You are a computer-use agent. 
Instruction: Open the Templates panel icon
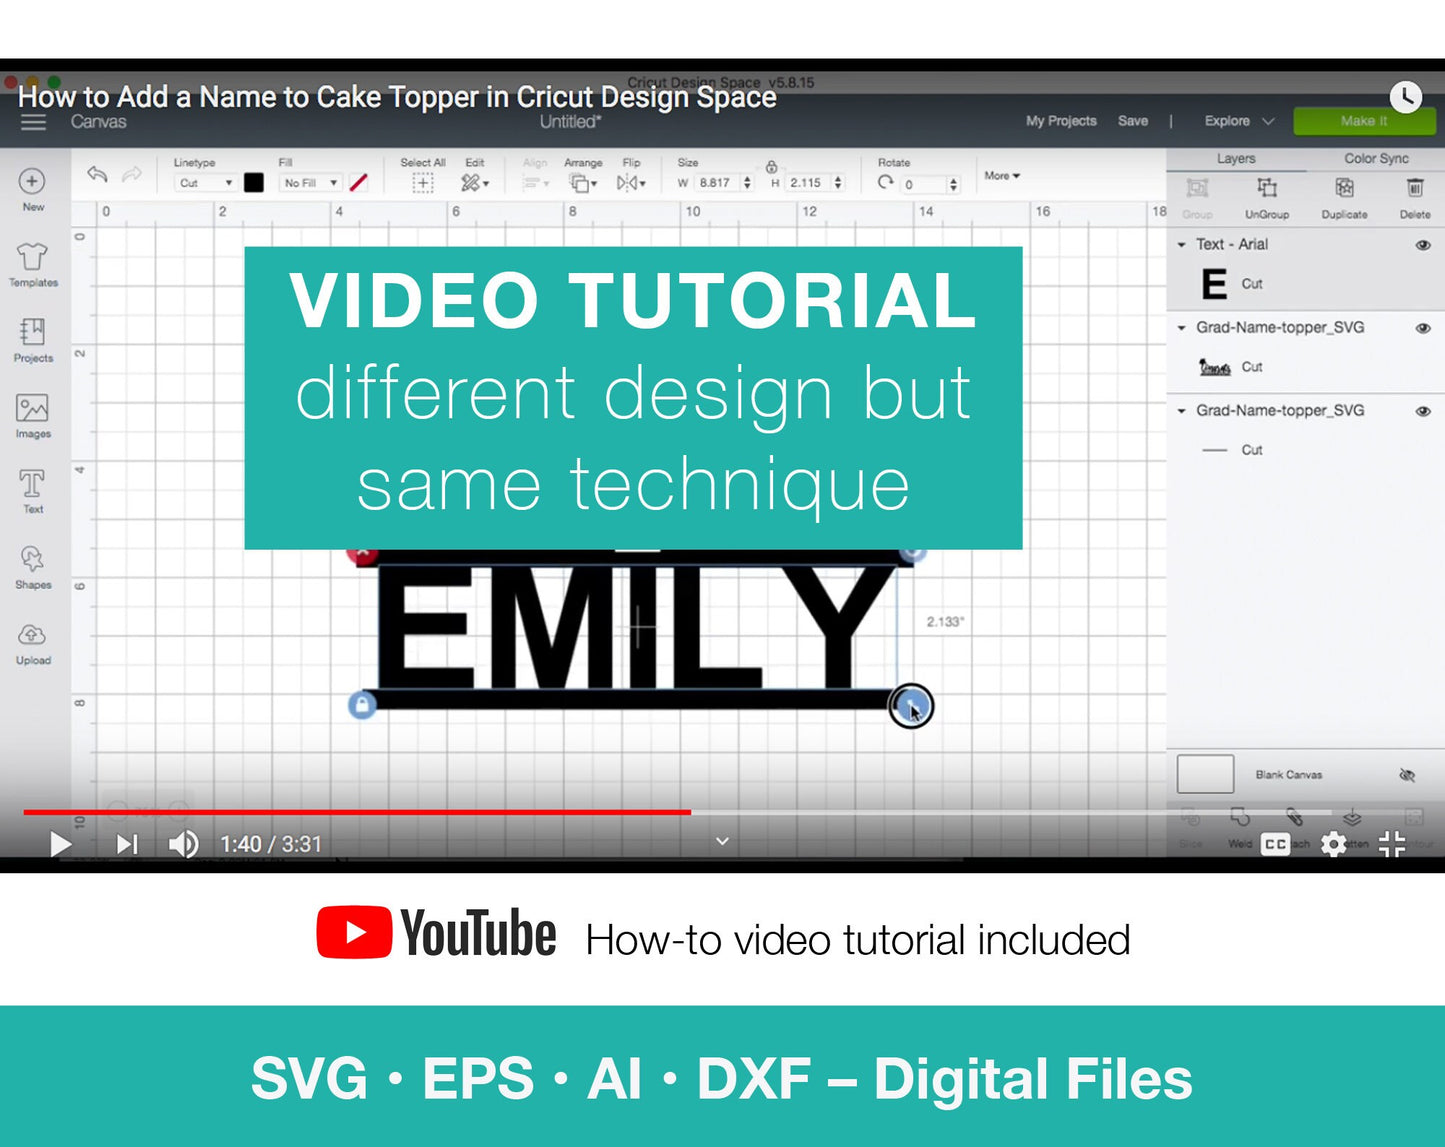[x=32, y=259]
